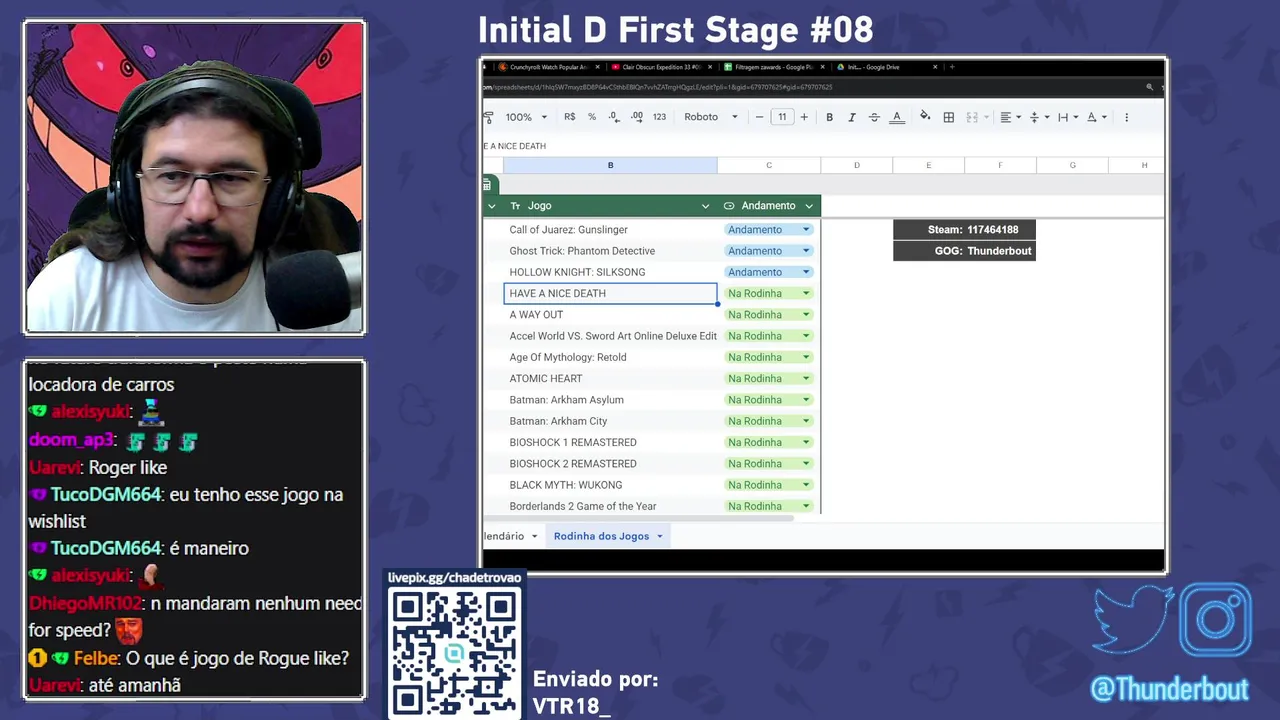Open status dropdown for Call of Juarez: Gunslinger
Screen dimensions: 1280x720
point(806,230)
